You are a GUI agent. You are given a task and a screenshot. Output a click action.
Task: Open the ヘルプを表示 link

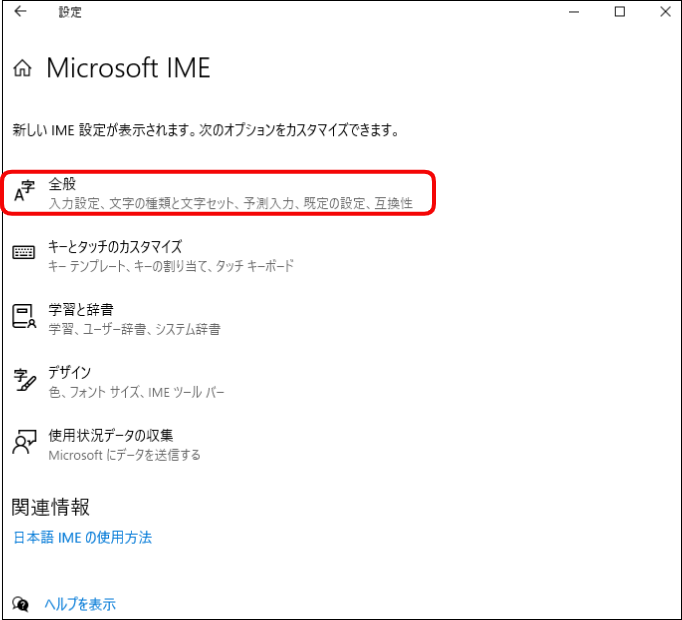coord(80,604)
